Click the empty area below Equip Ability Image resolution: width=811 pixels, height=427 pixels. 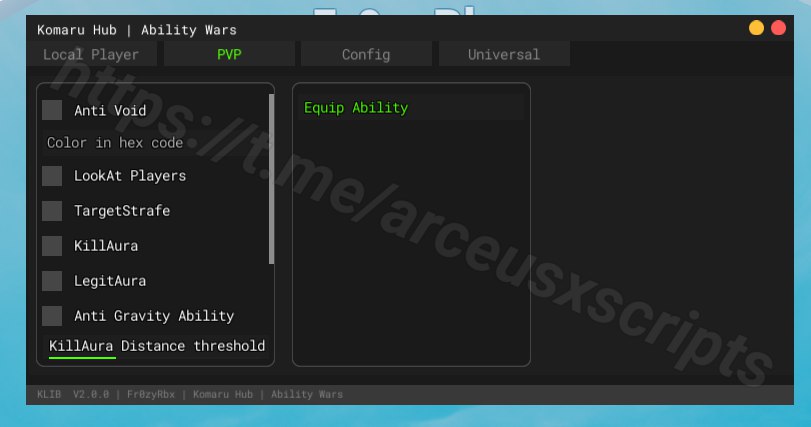[411, 240]
